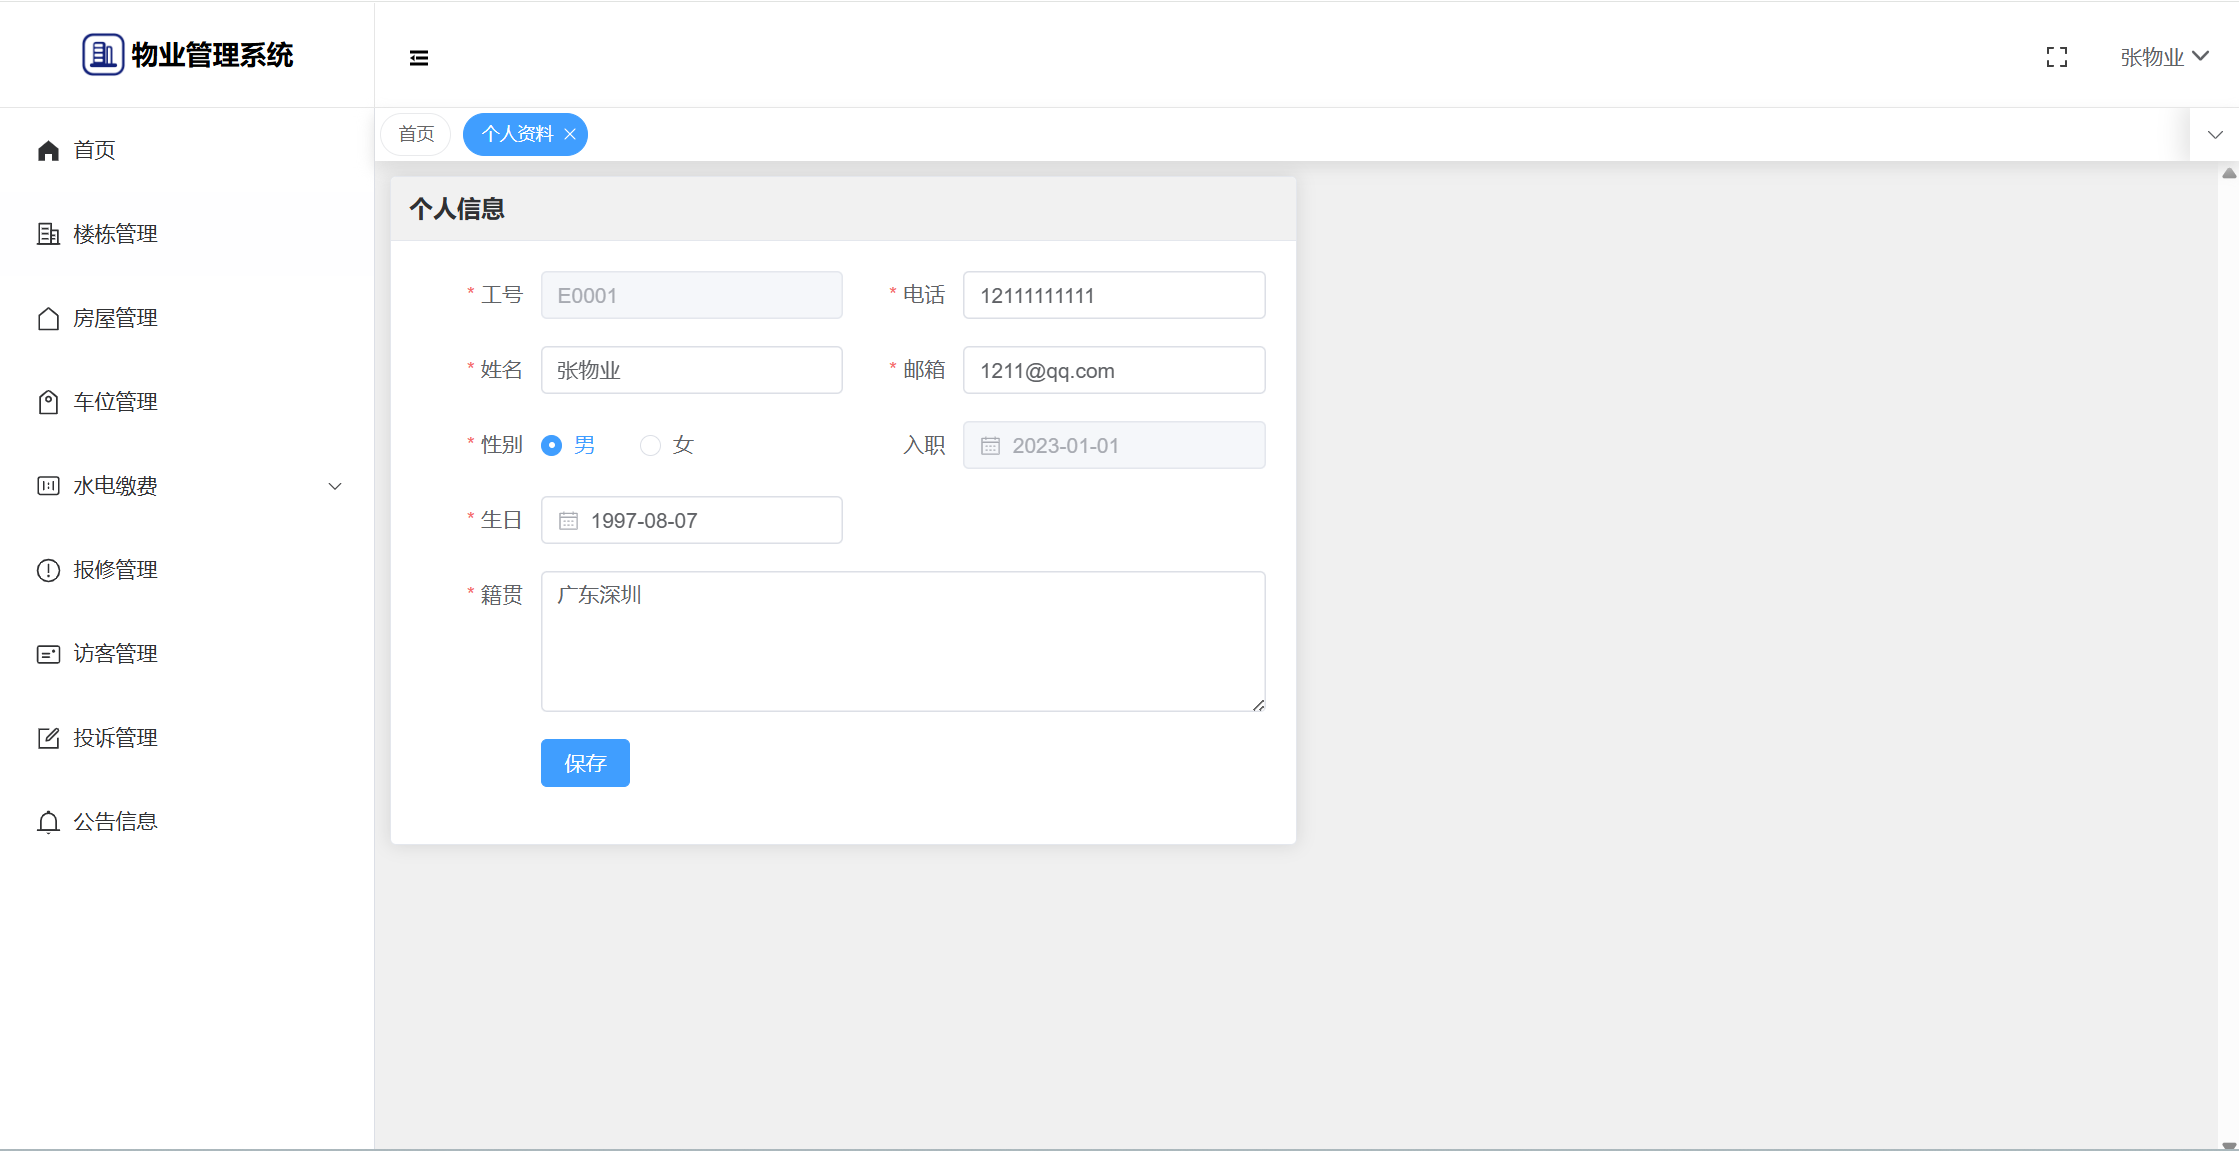Select the 女 gender radio button

coord(651,446)
